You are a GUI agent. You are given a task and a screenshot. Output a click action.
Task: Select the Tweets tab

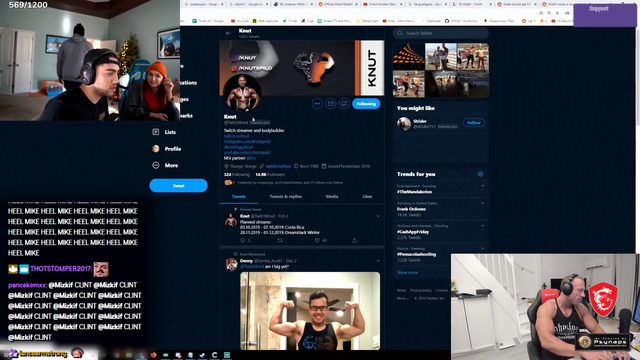[239, 196]
